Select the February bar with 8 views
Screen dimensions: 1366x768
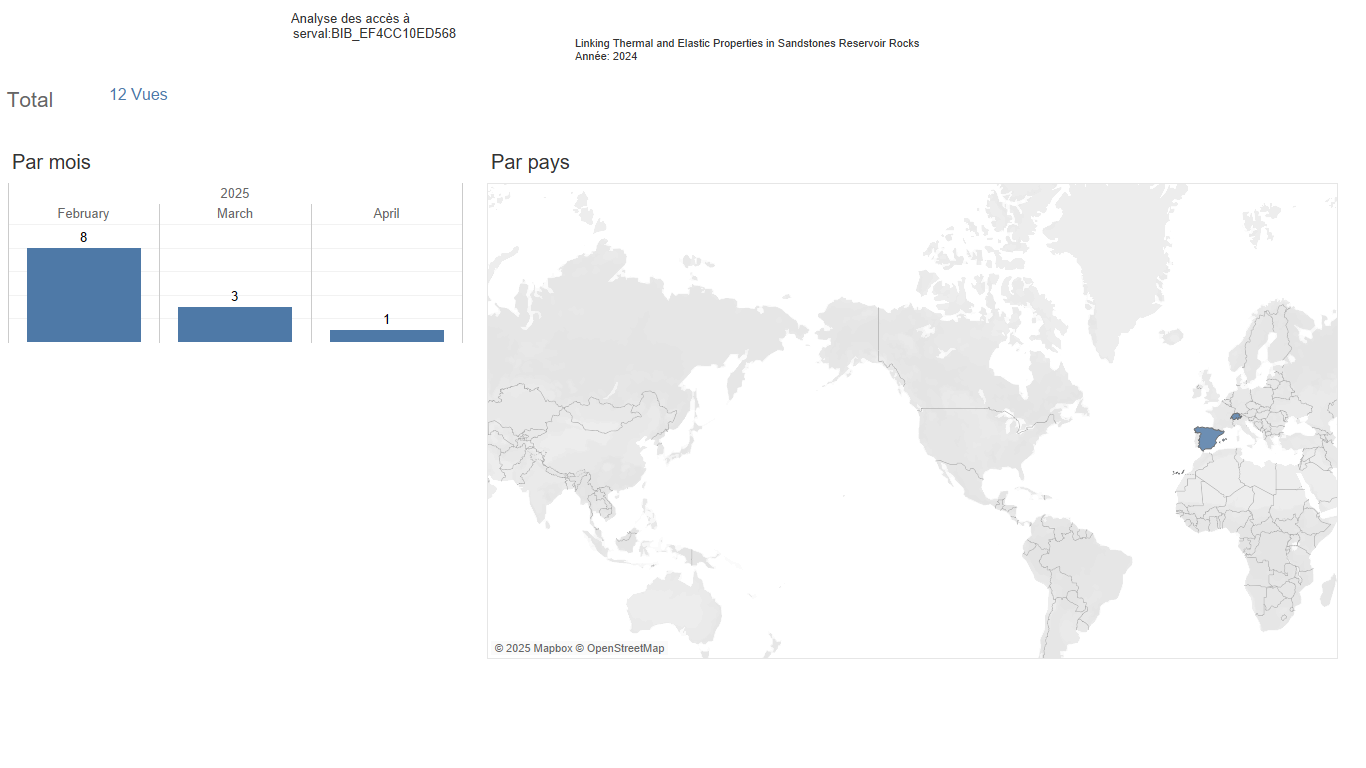coord(84,295)
